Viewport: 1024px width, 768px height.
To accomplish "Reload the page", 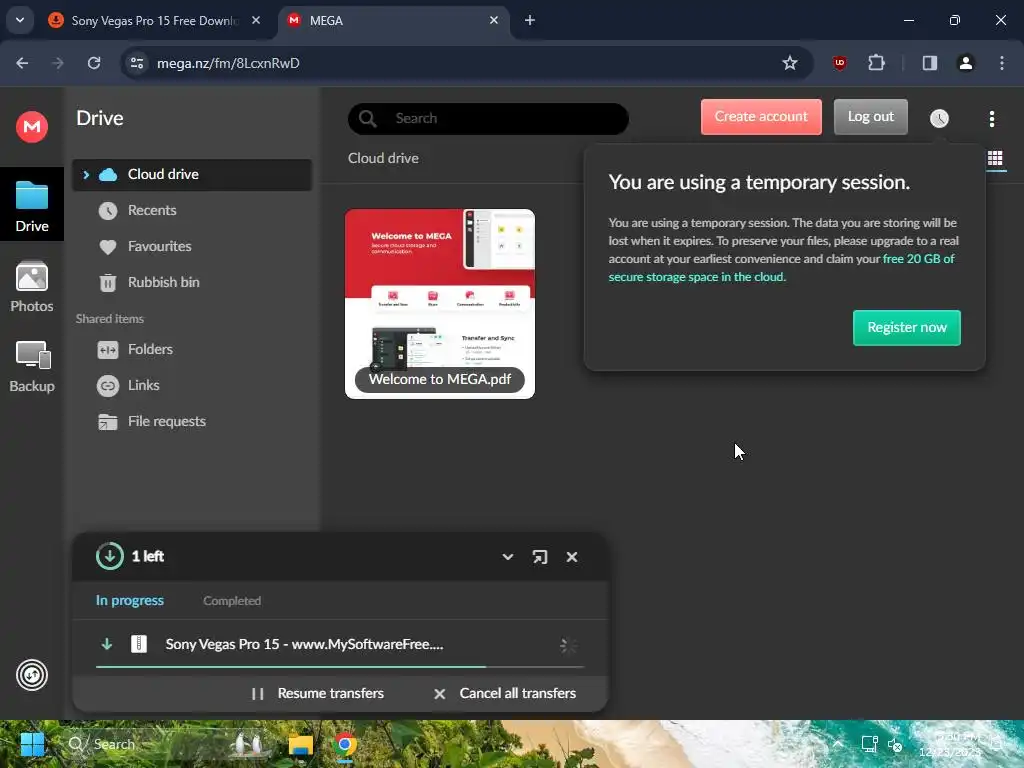I will tap(94, 63).
